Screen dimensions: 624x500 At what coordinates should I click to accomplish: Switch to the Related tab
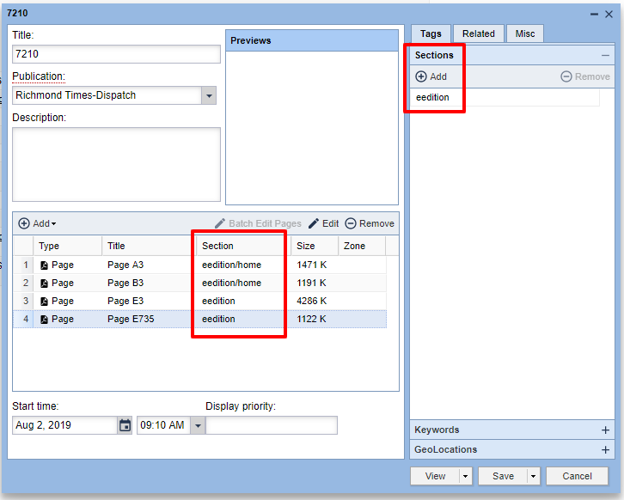pos(478,34)
